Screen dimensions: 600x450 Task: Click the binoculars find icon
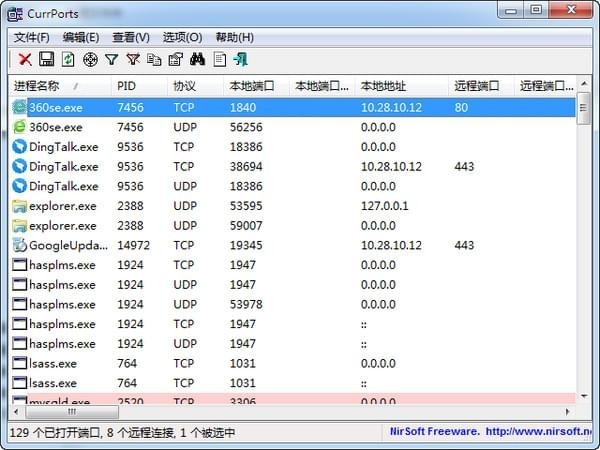pyautogui.click(x=197, y=59)
